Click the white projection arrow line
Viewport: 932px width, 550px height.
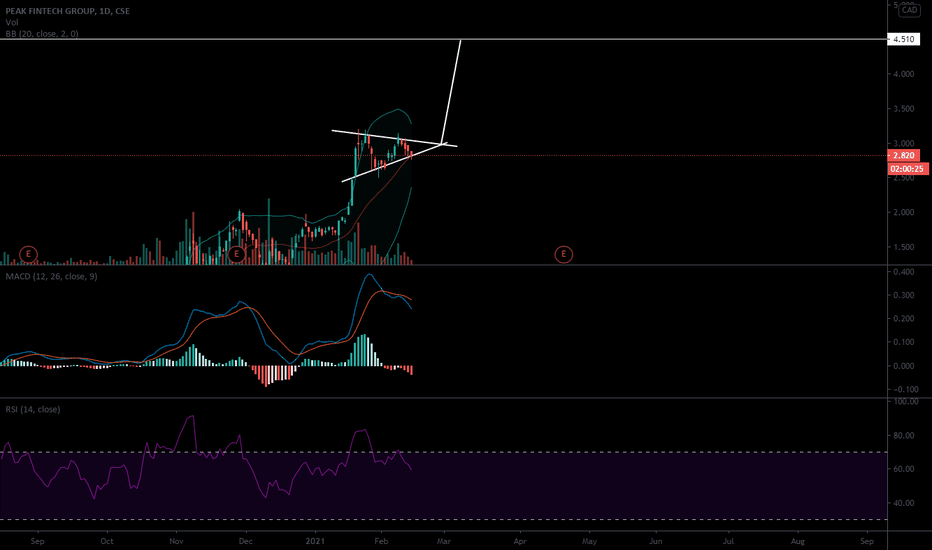pyautogui.click(x=451, y=92)
